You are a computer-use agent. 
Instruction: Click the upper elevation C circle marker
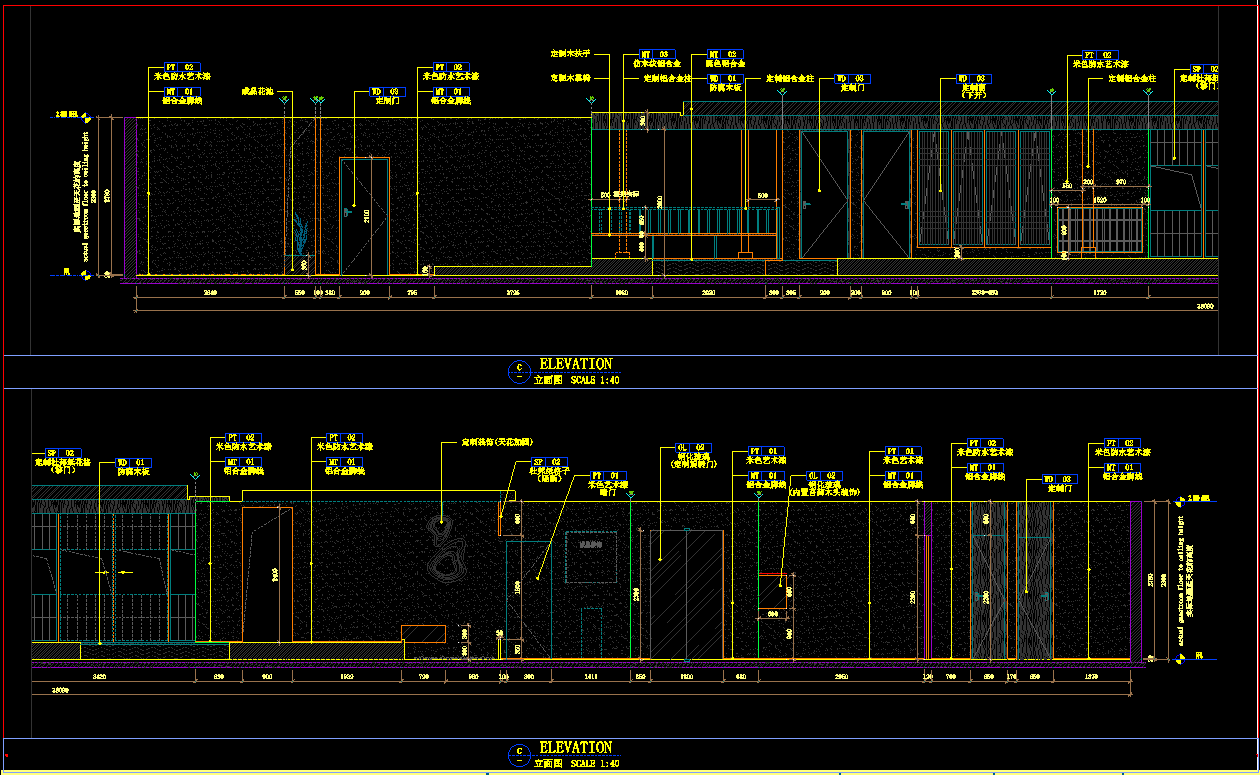(518, 371)
